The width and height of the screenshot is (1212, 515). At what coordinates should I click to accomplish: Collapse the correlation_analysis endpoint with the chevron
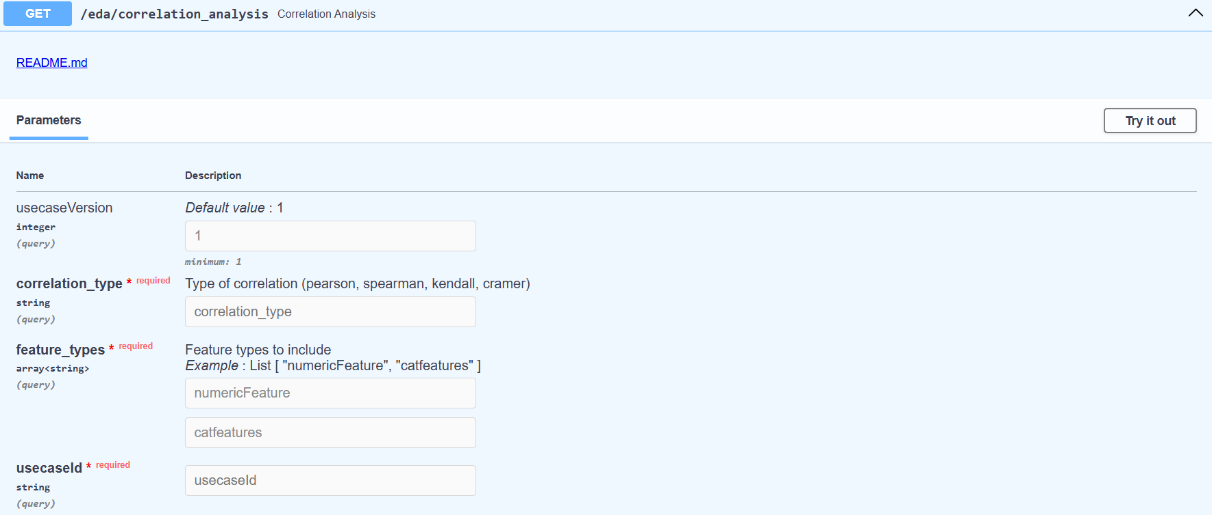(x=1194, y=14)
